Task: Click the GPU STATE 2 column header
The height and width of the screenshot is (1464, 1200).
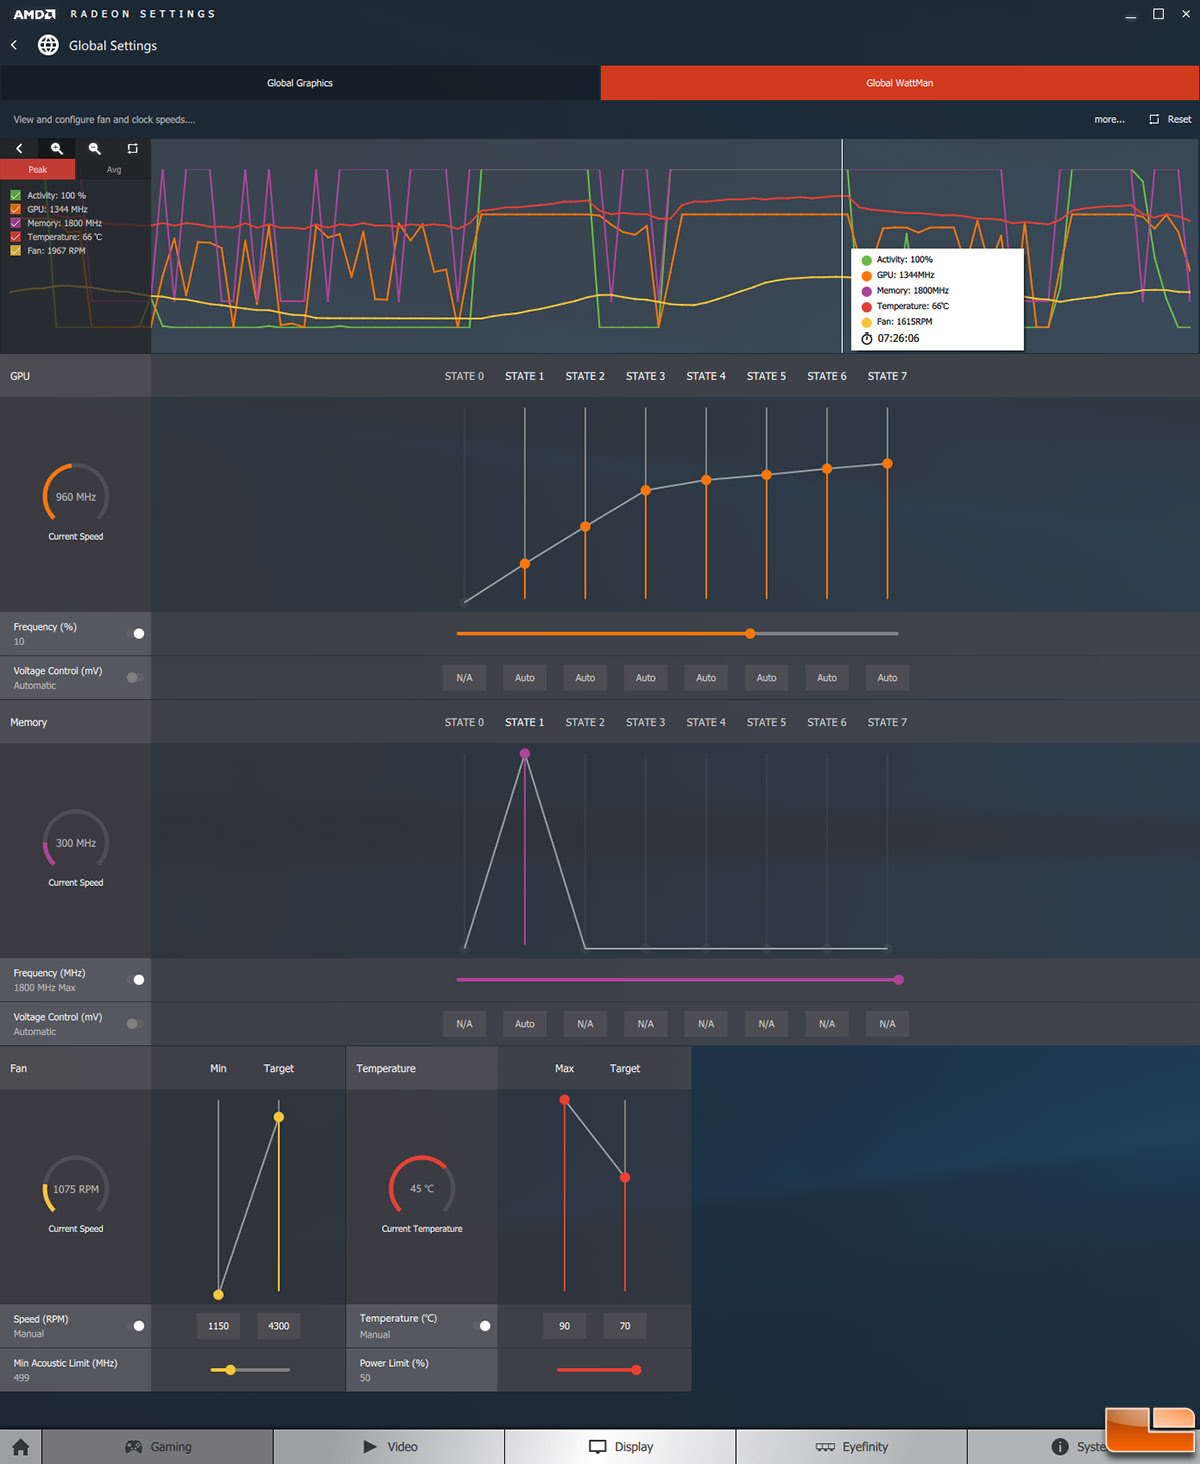Action: tap(585, 377)
